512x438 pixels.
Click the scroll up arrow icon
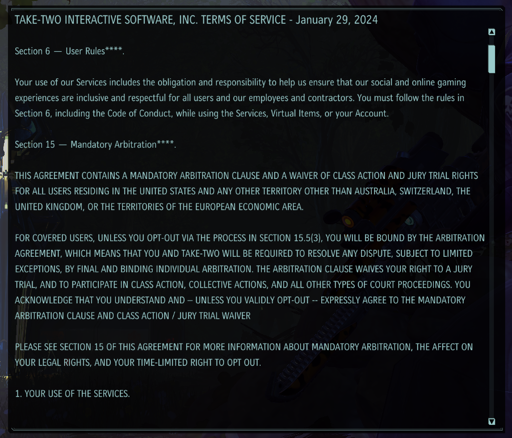click(x=491, y=32)
